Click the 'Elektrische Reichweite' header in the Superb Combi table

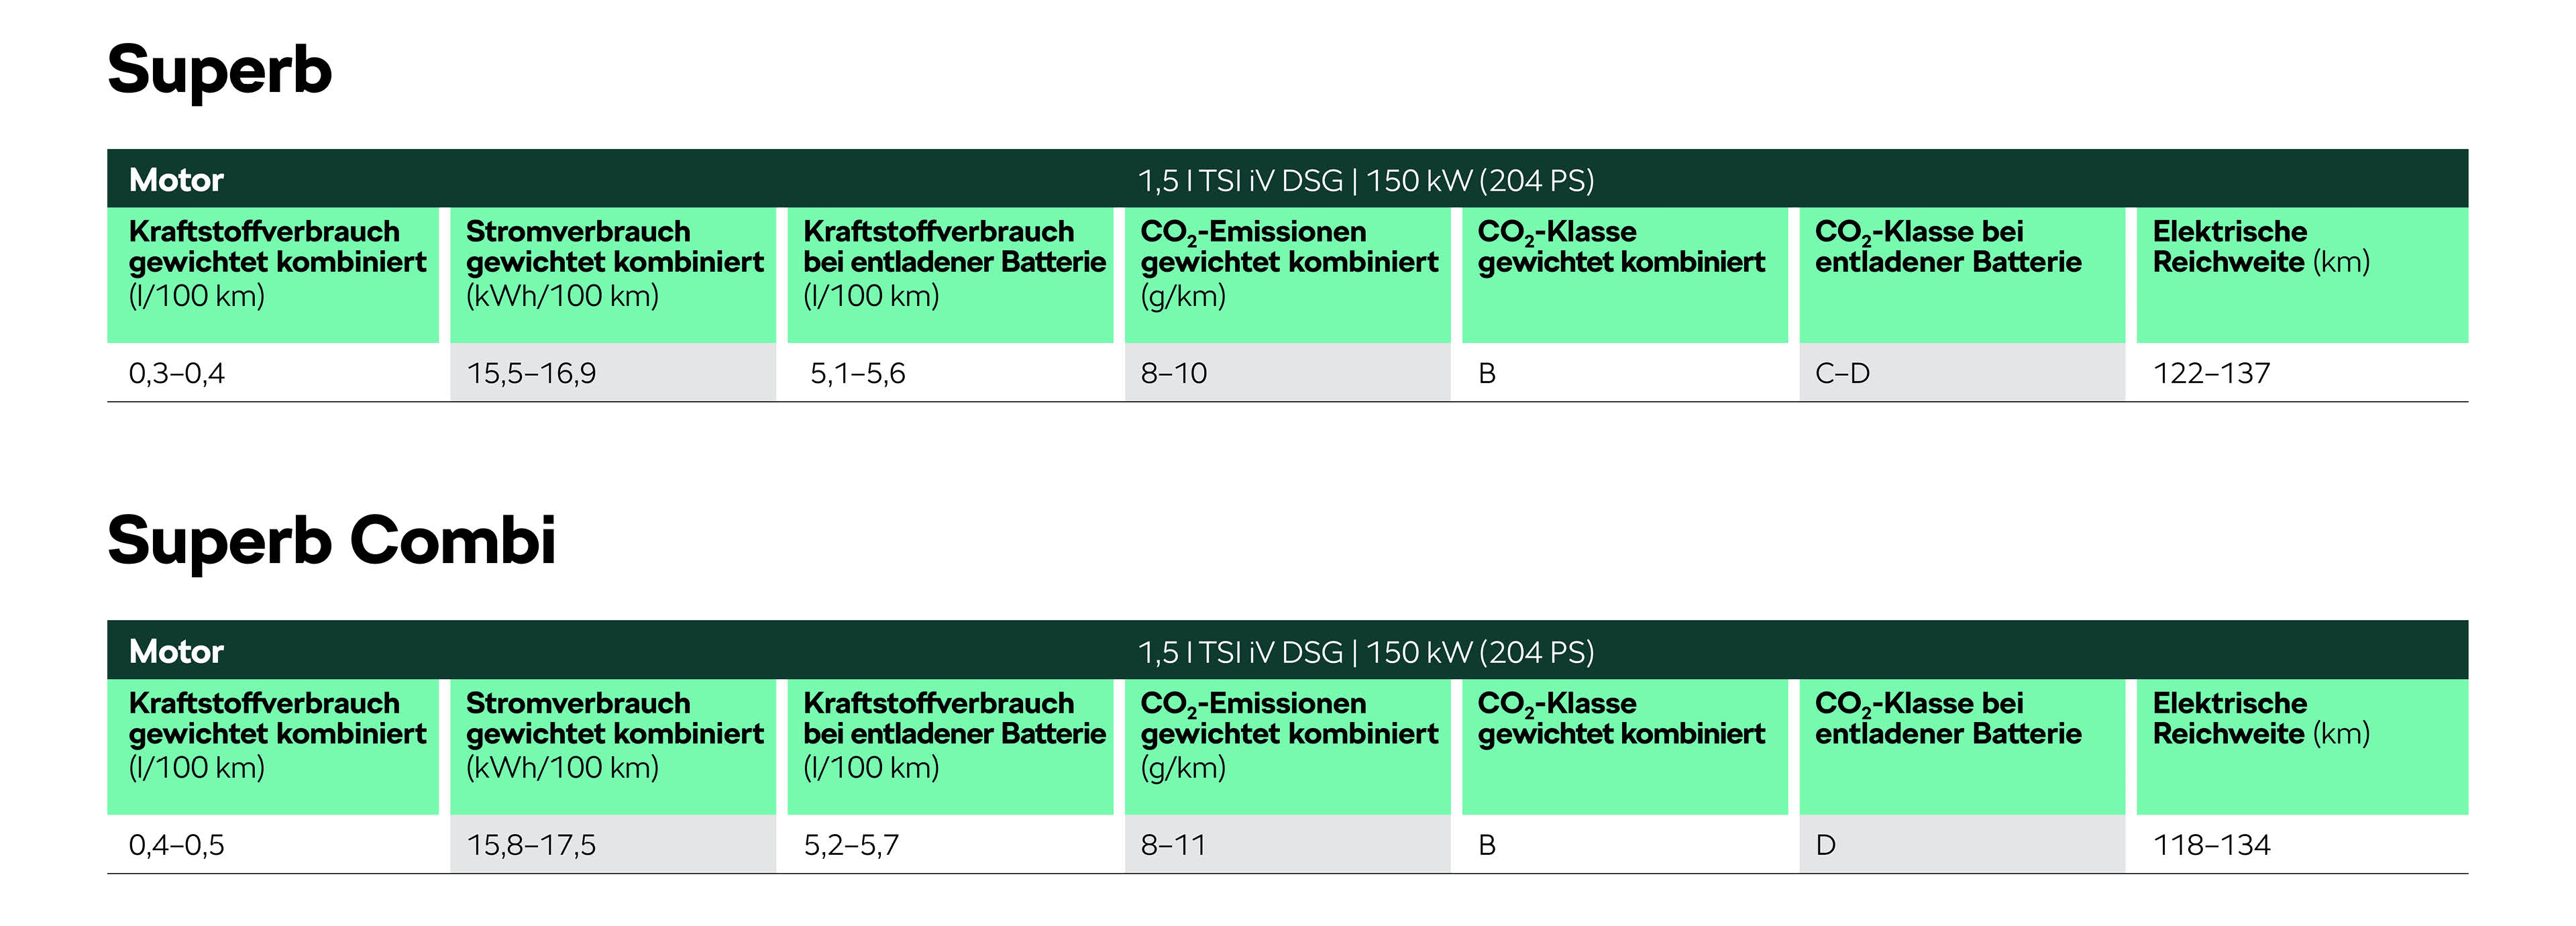click(2260, 719)
